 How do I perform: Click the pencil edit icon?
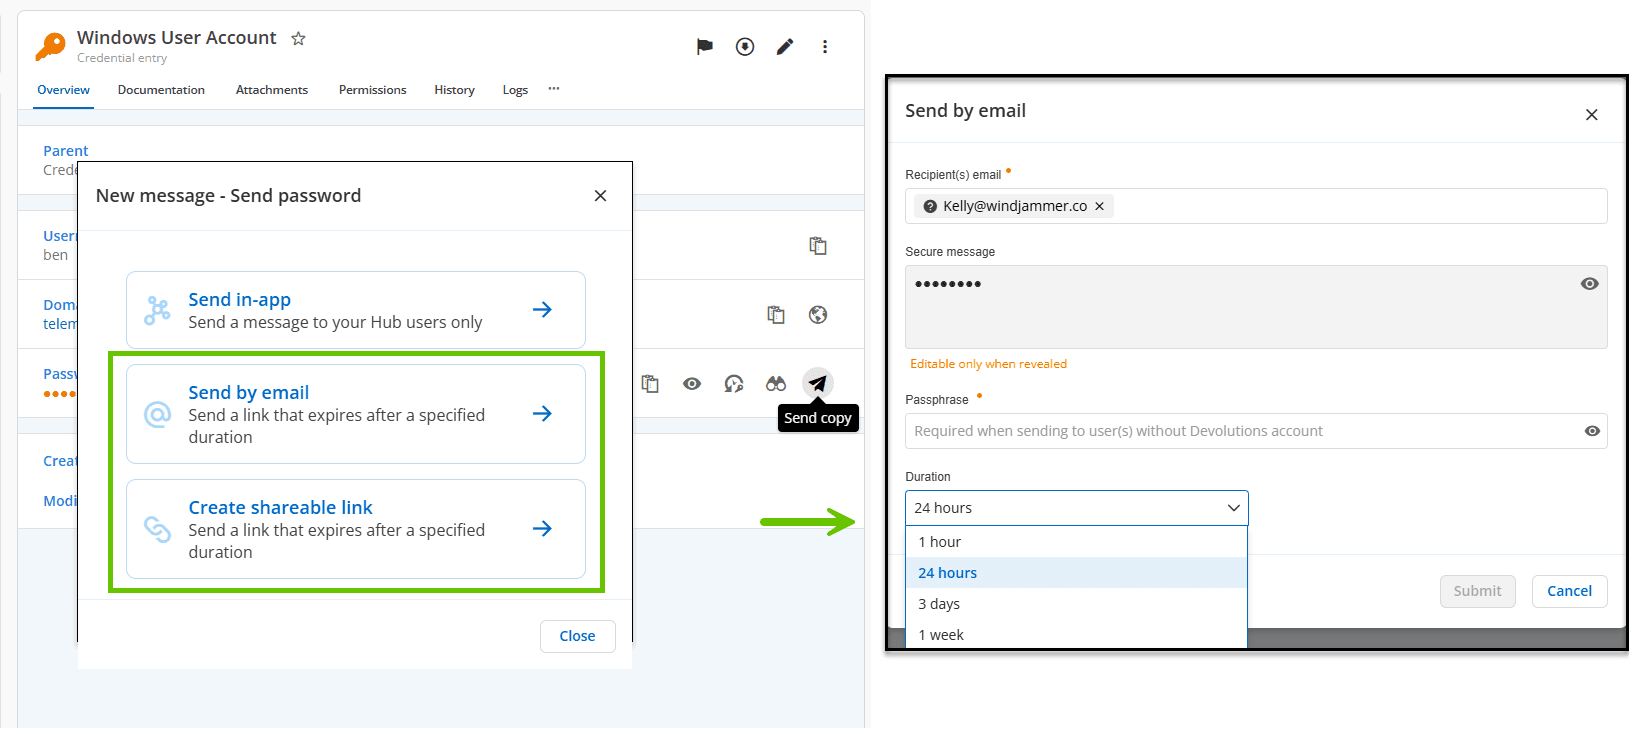[785, 46]
